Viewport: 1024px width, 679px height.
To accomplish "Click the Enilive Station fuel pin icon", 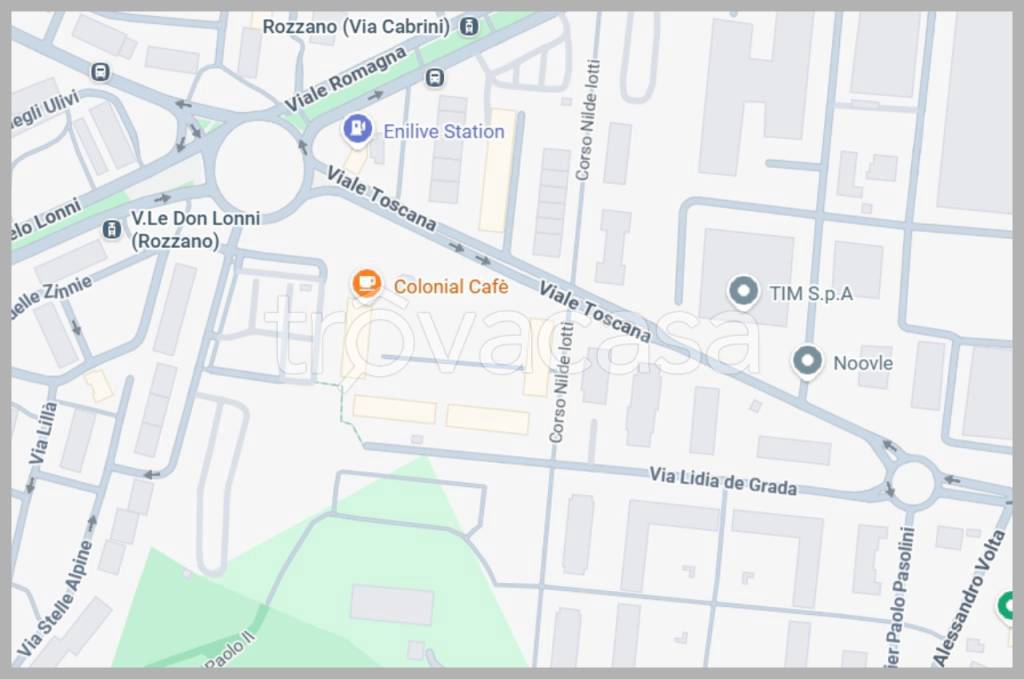I will pyautogui.click(x=357, y=129).
